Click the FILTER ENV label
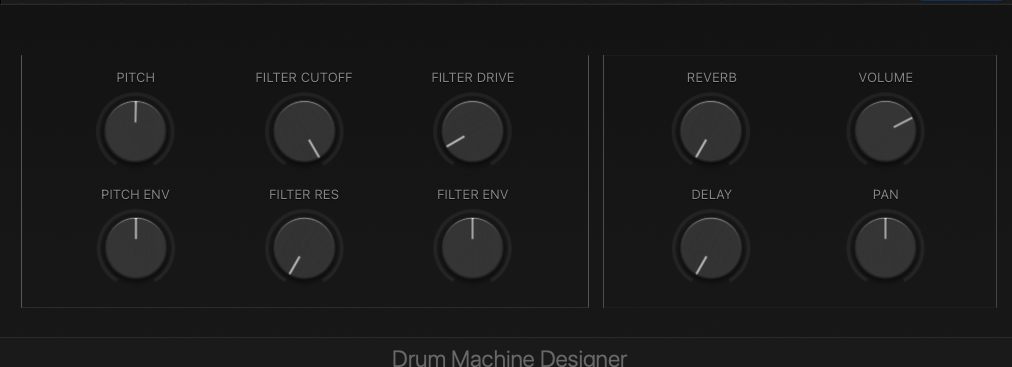The image size is (1012, 367). (x=472, y=195)
